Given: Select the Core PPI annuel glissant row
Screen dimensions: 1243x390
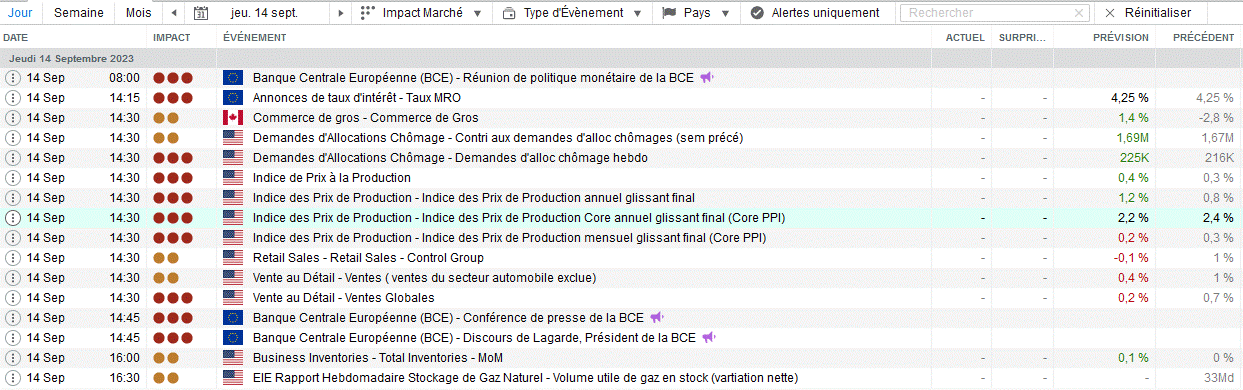Looking at the screenshot, I should [621, 217].
